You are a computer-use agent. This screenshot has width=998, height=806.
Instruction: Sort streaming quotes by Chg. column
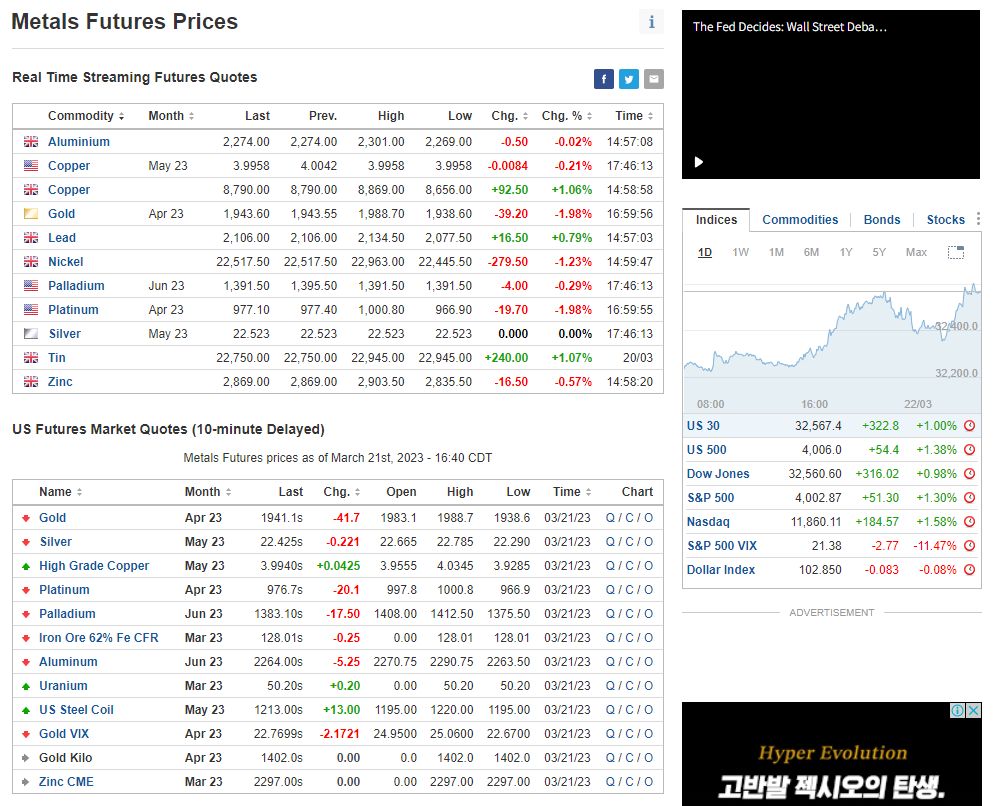509,116
